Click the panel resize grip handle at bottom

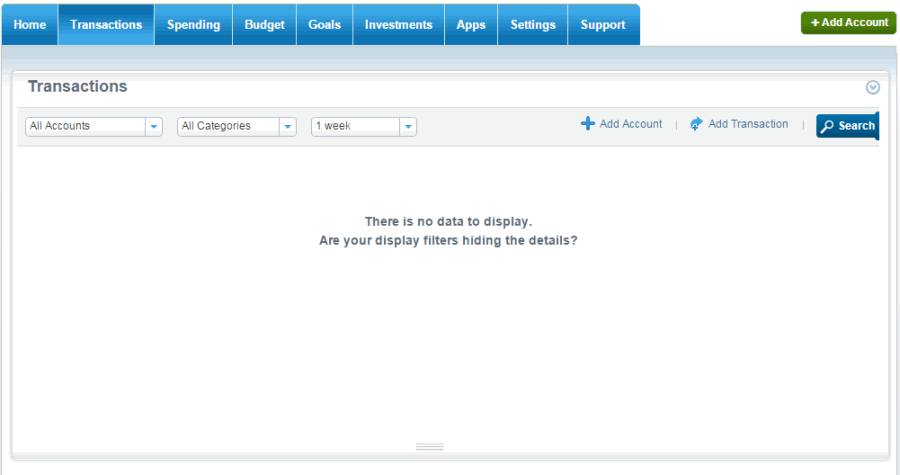pyautogui.click(x=429, y=447)
